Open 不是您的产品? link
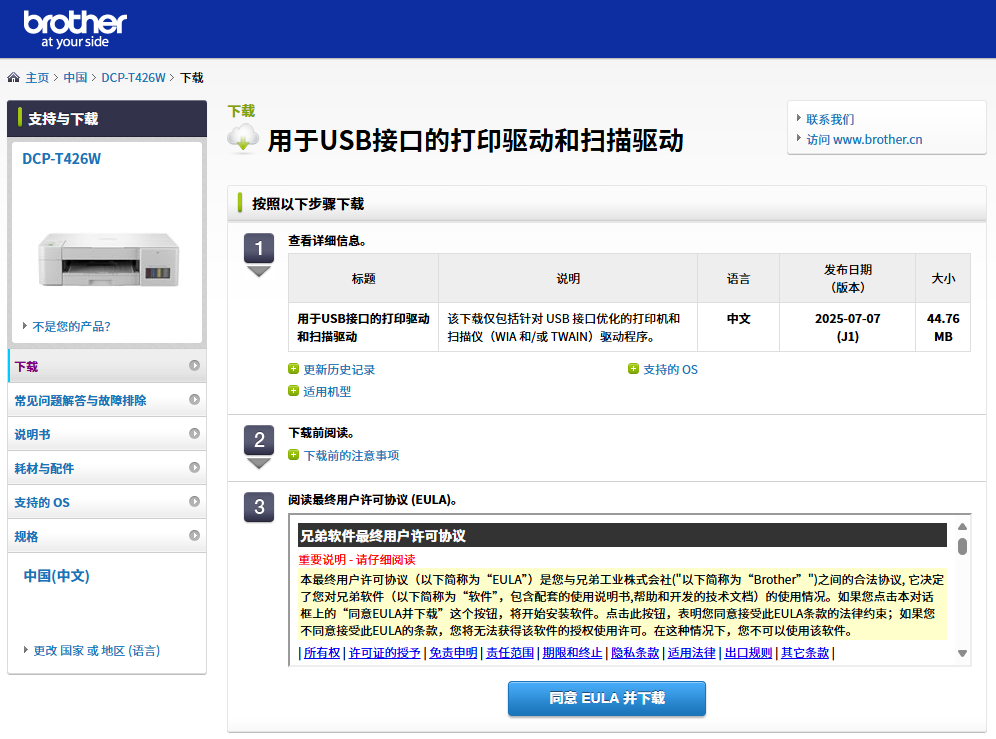Image resolution: width=996 pixels, height=739 pixels. click(x=71, y=327)
